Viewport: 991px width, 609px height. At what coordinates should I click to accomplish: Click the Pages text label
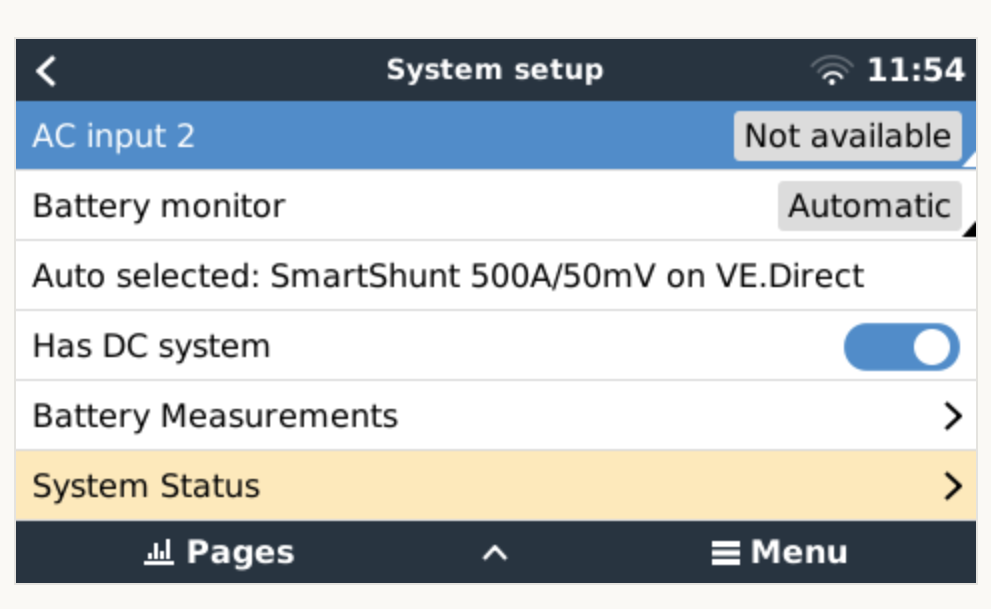pyautogui.click(x=240, y=552)
